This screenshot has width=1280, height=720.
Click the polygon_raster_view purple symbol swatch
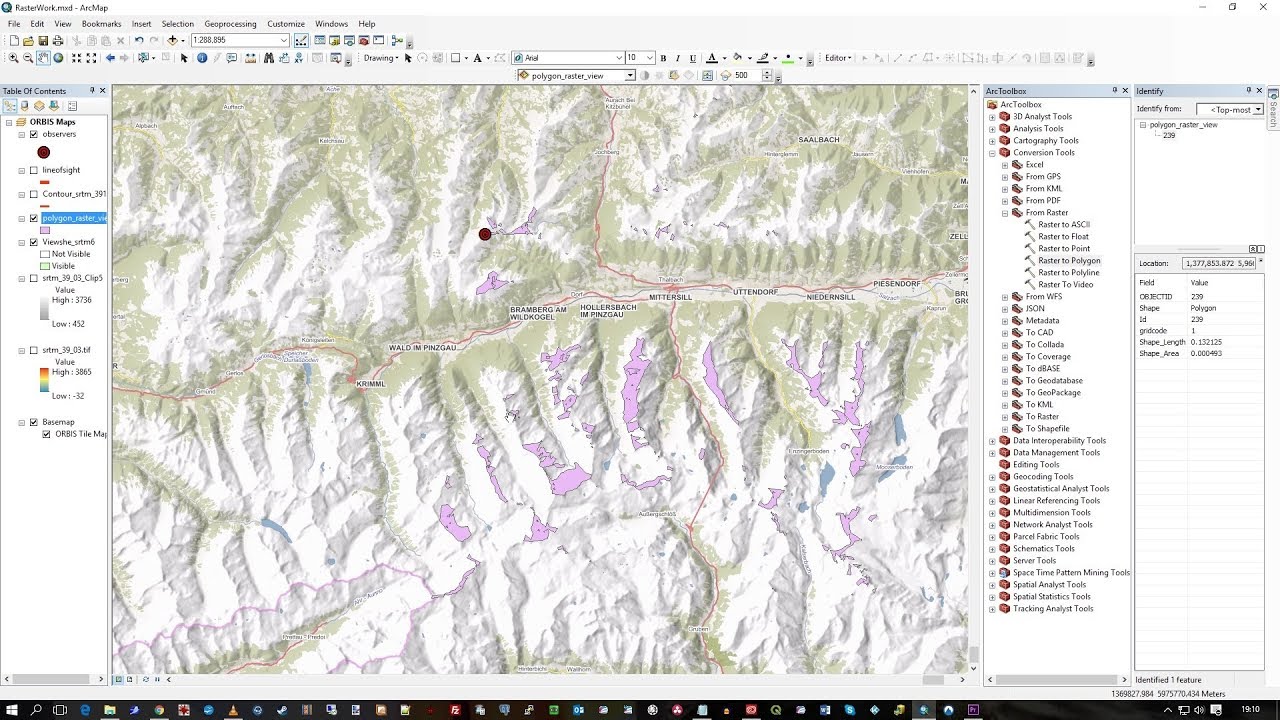click(45, 231)
